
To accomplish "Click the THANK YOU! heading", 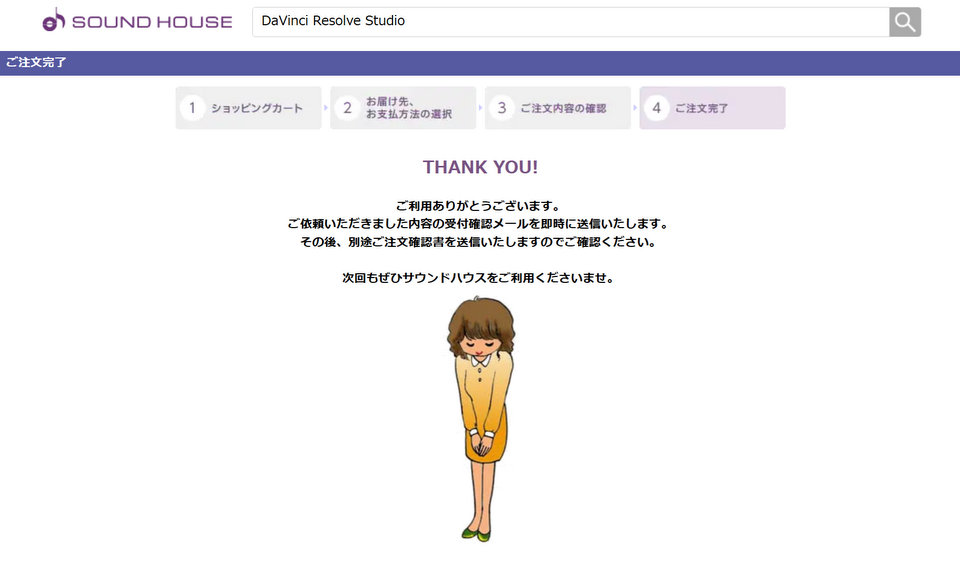I will click(x=480, y=167).
